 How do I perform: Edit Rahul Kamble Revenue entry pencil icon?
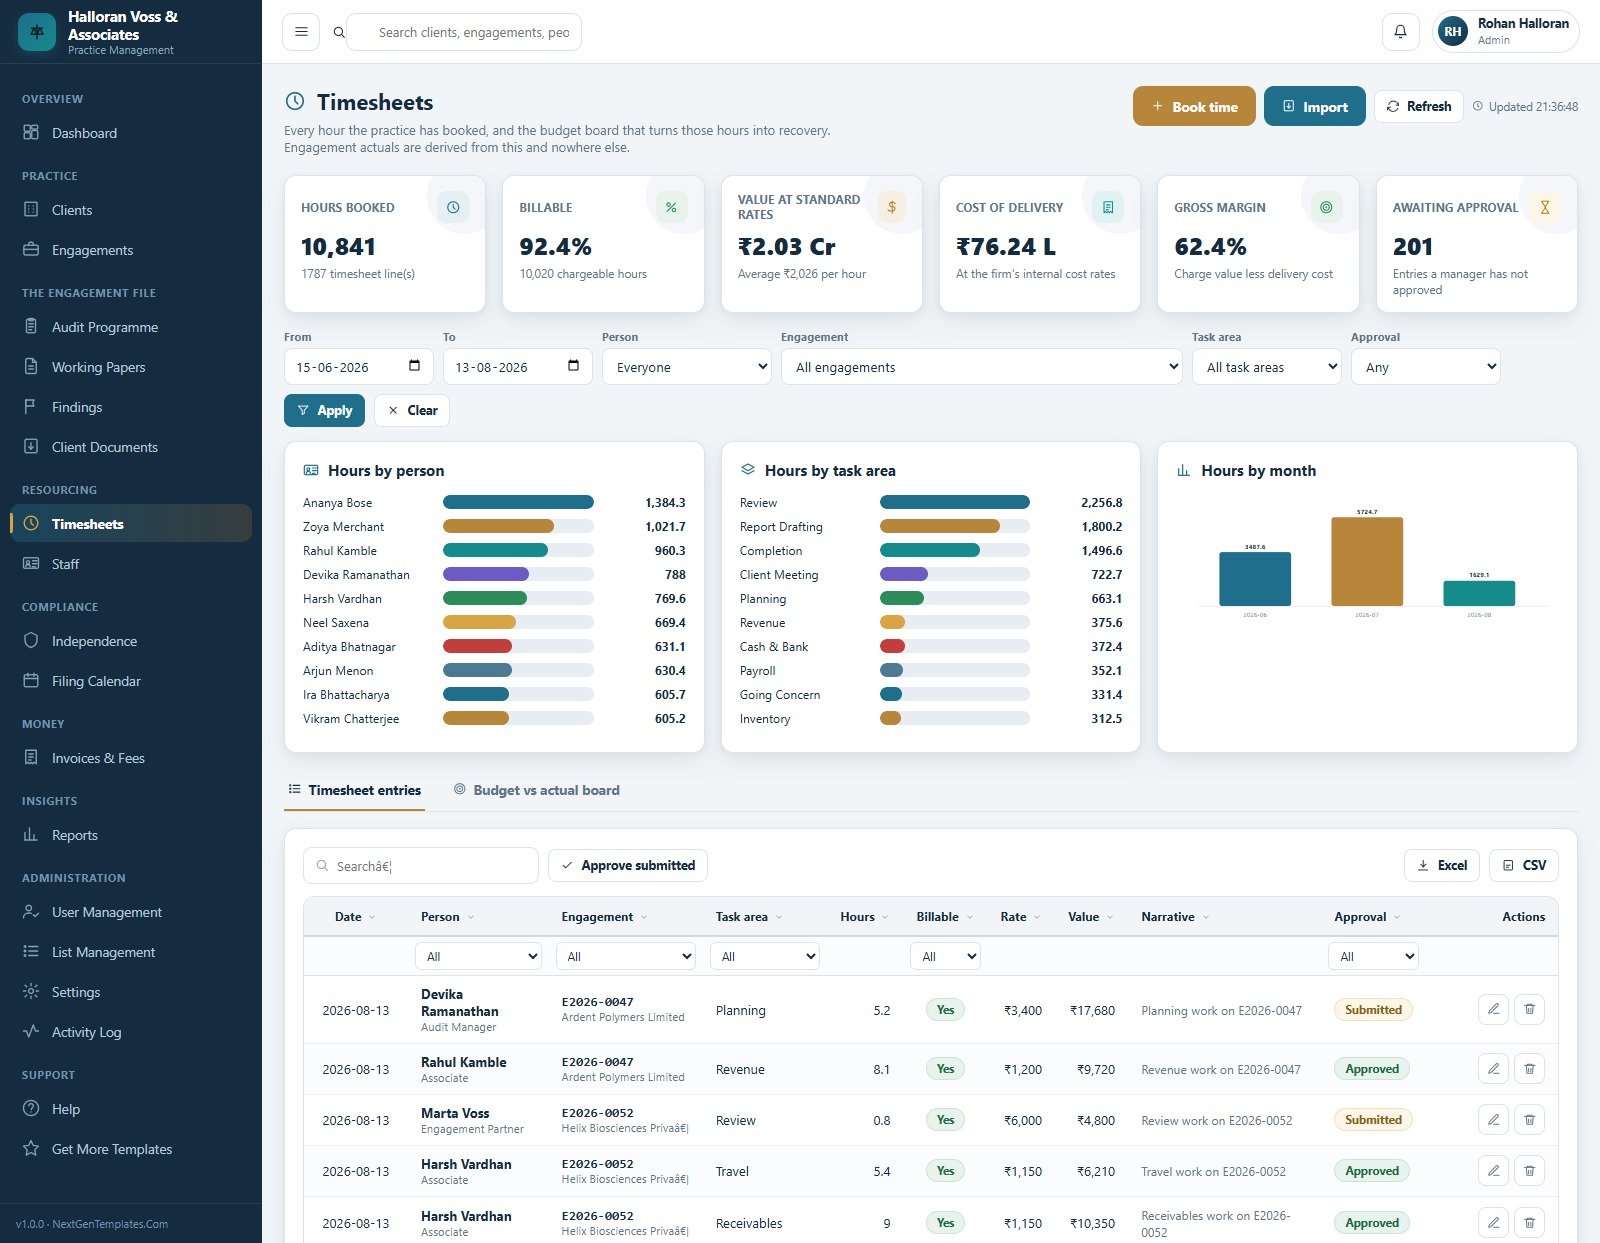point(1493,1069)
